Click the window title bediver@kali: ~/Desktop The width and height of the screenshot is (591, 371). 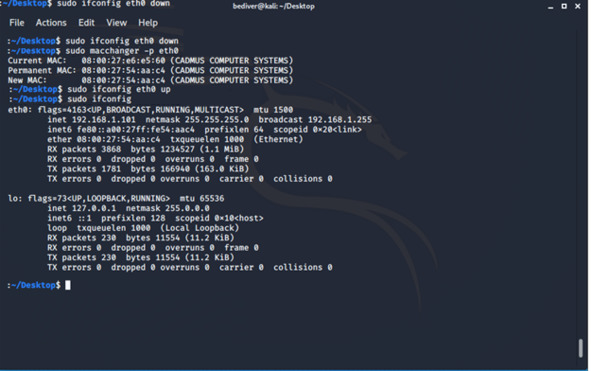pyautogui.click(x=274, y=6)
